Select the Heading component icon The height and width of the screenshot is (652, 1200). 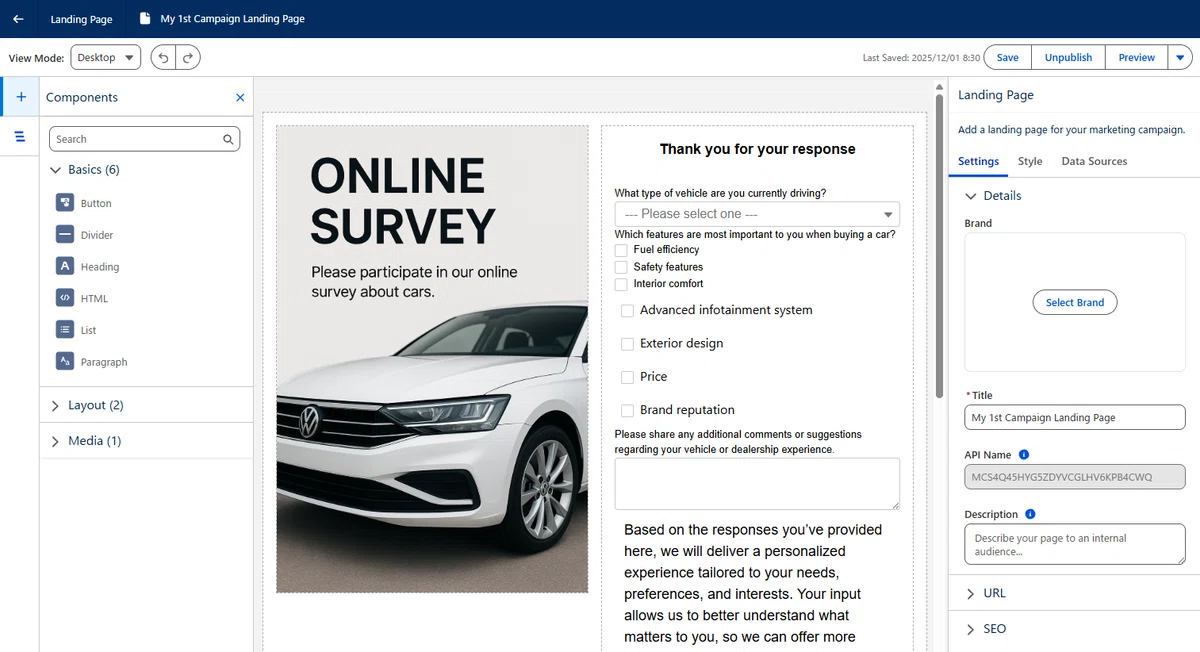pos(64,267)
